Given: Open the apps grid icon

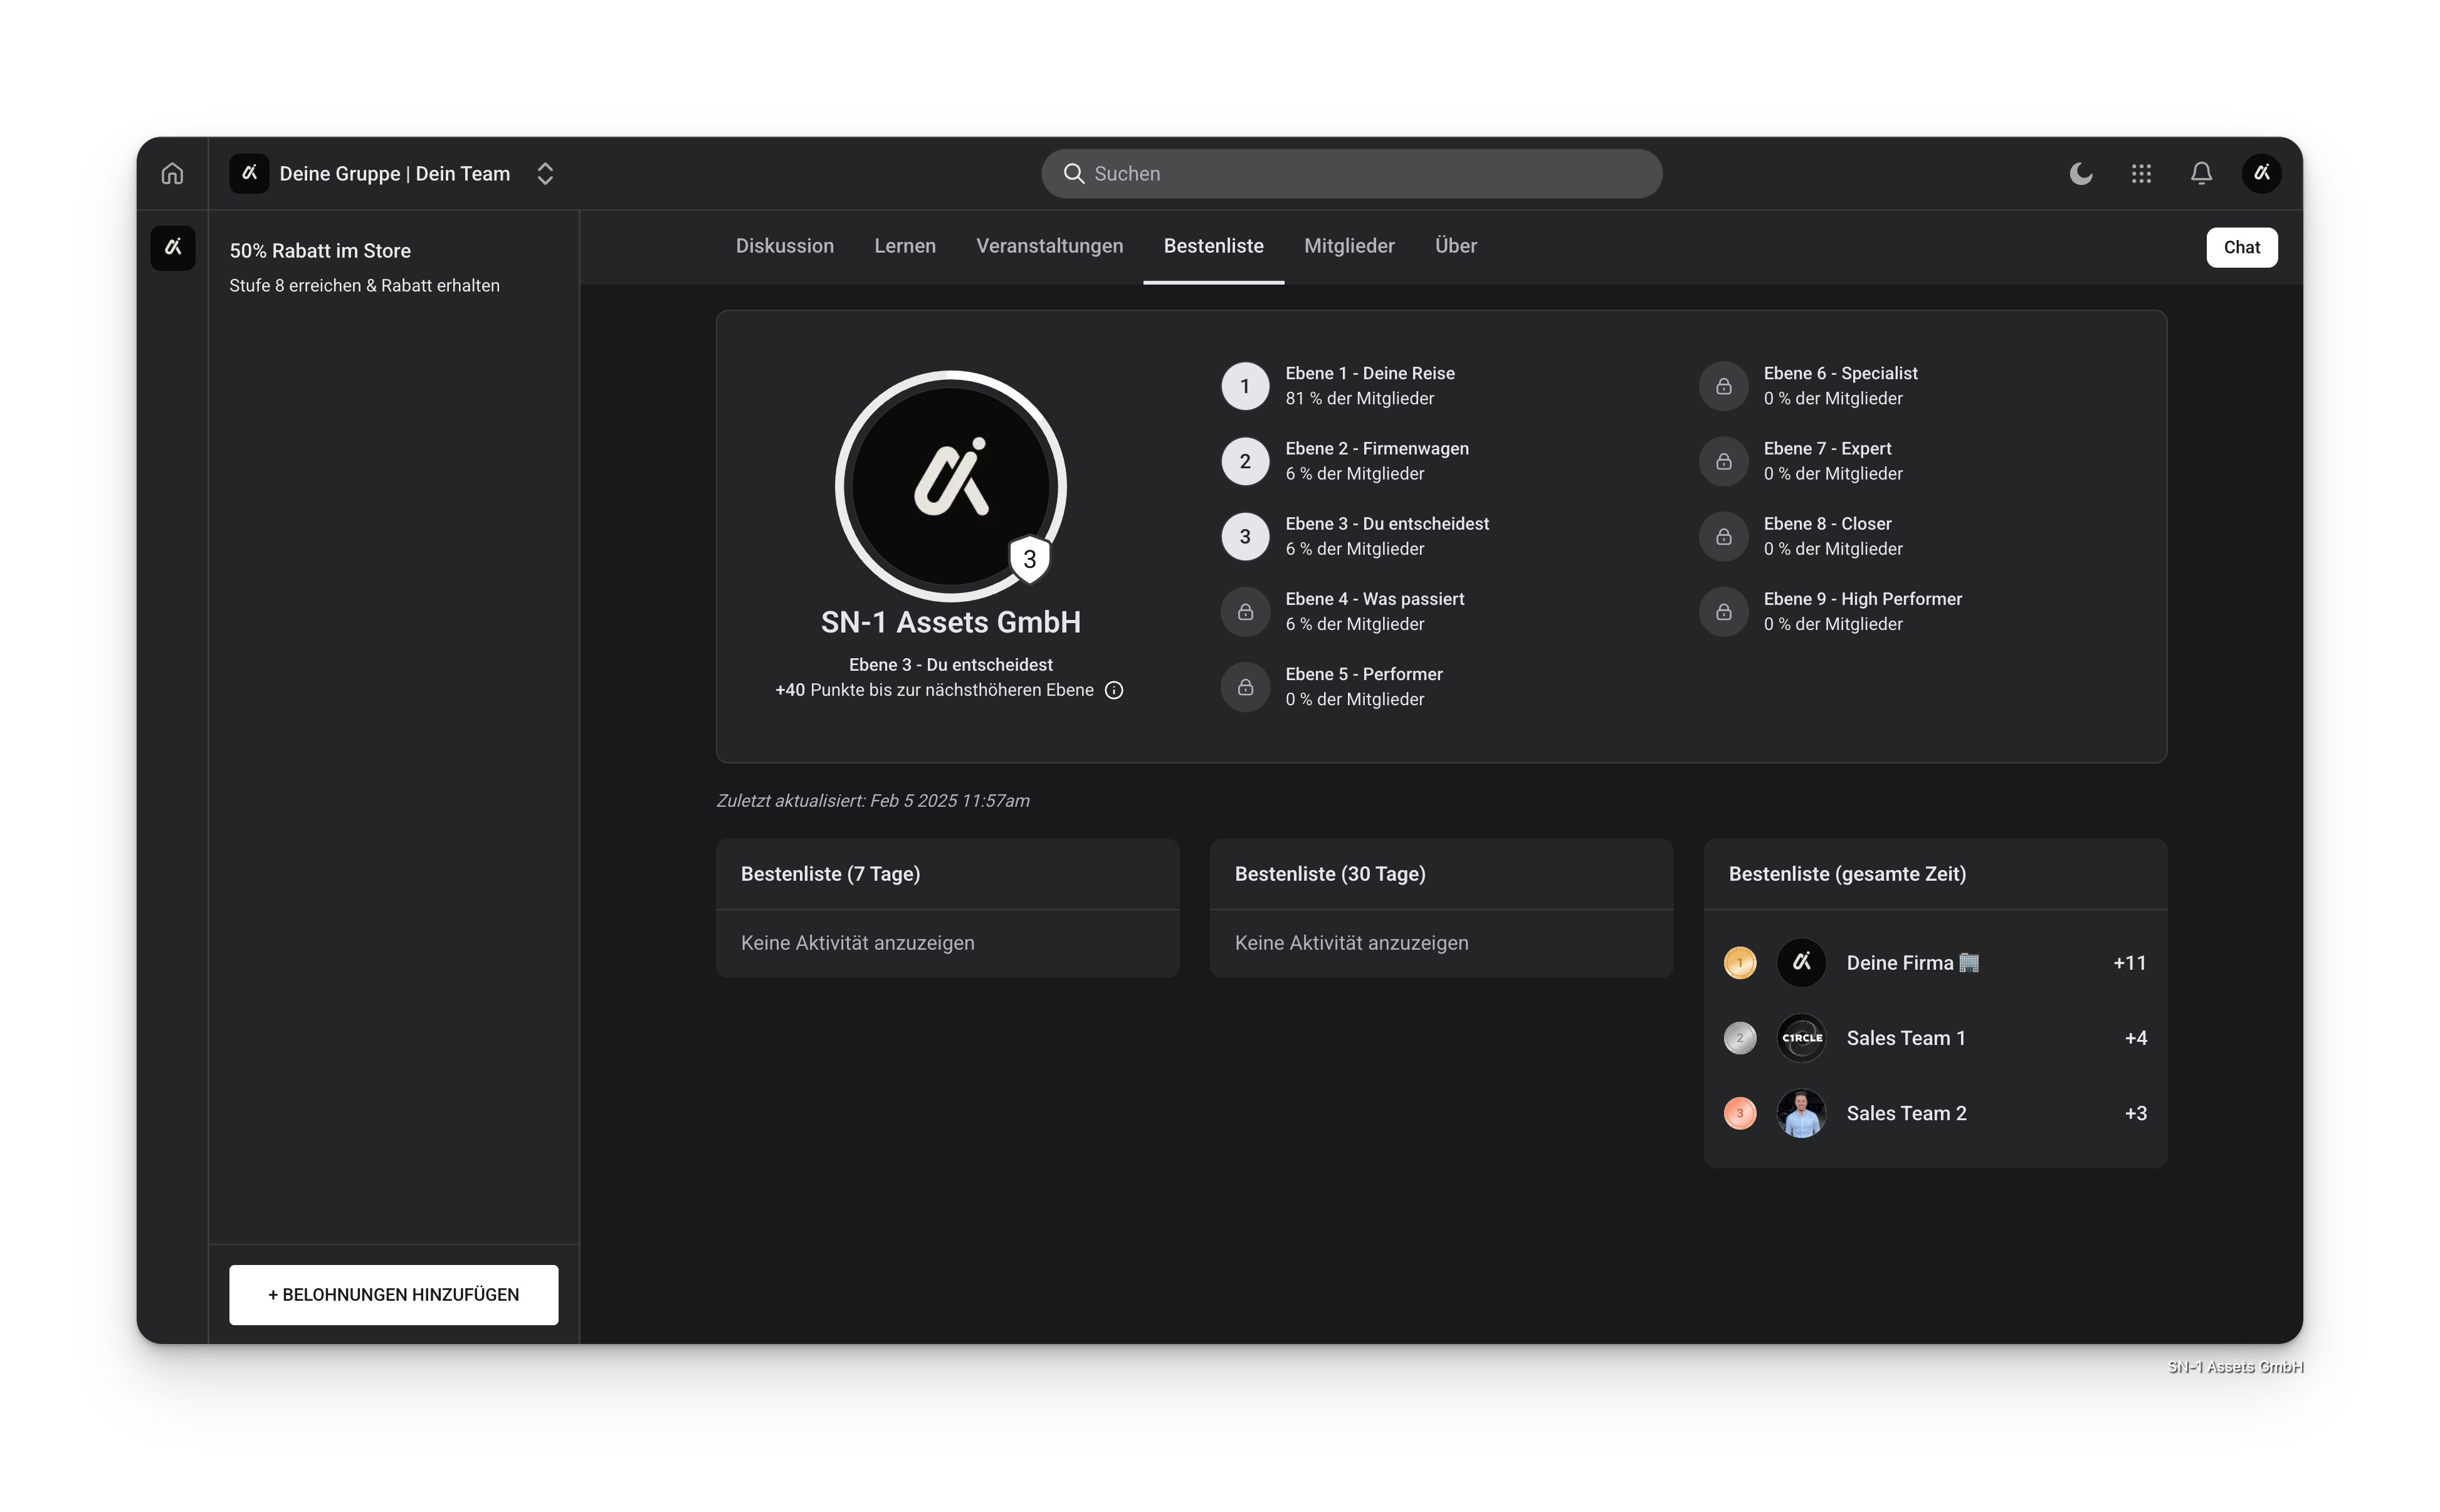Looking at the screenshot, I should click(x=2141, y=174).
